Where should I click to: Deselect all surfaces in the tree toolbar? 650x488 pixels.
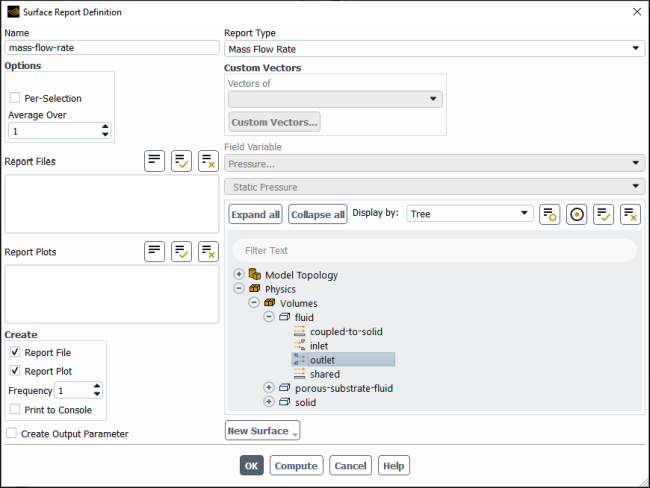click(x=630, y=214)
